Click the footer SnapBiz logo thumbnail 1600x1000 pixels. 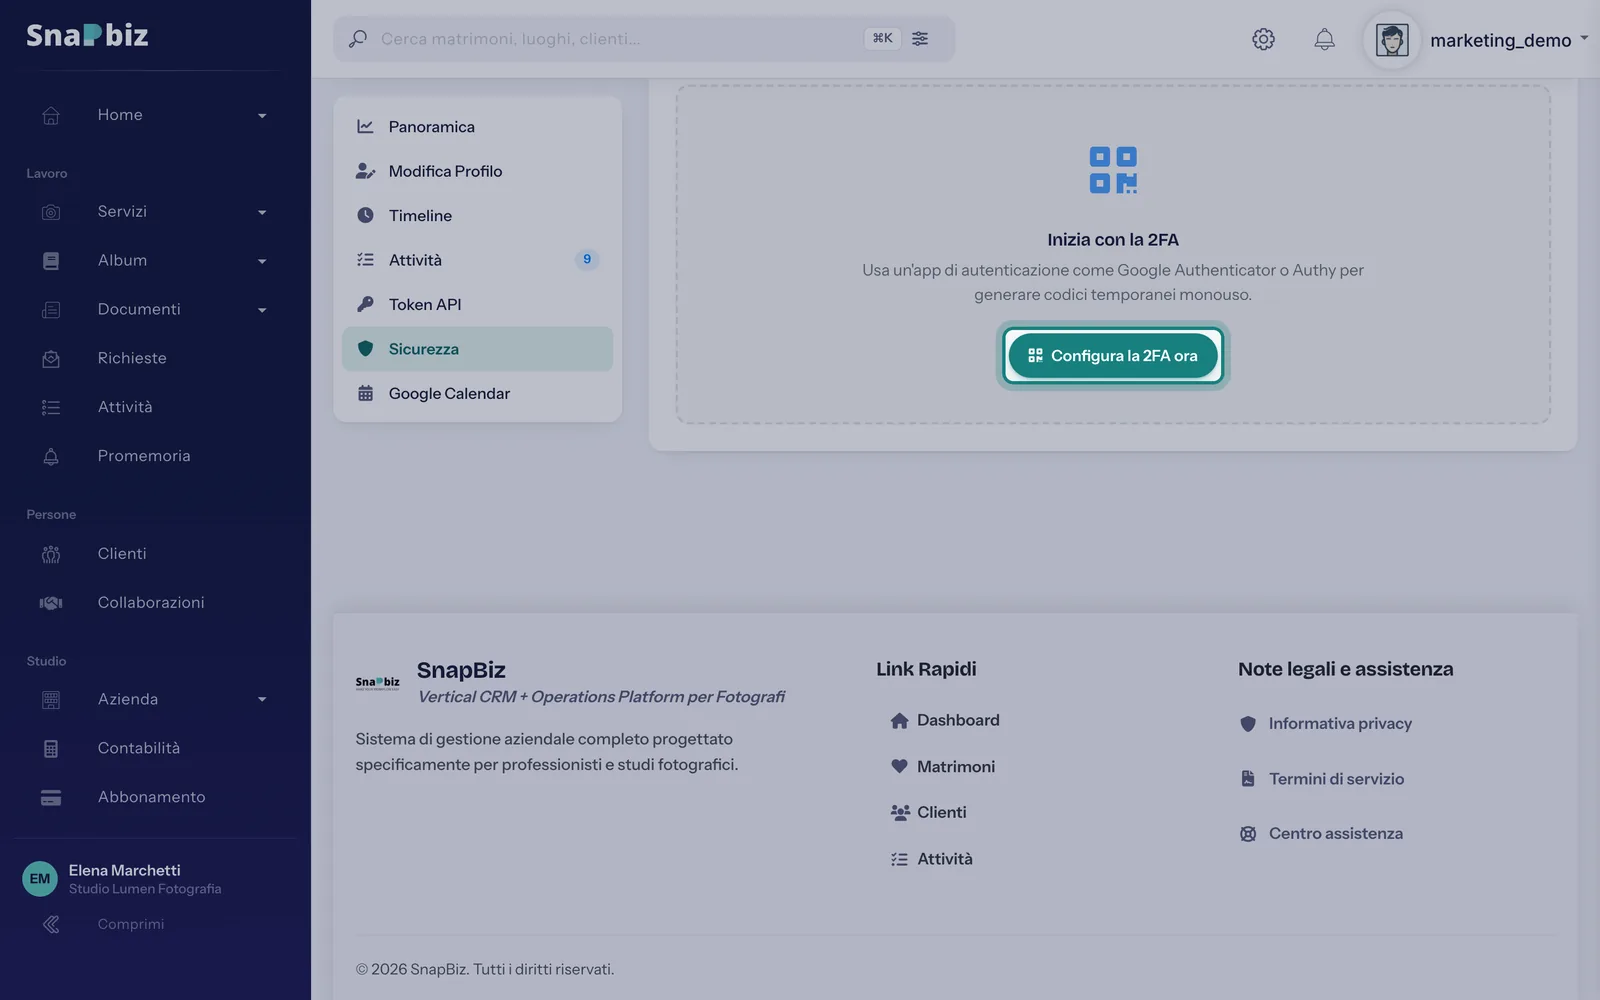(378, 683)
